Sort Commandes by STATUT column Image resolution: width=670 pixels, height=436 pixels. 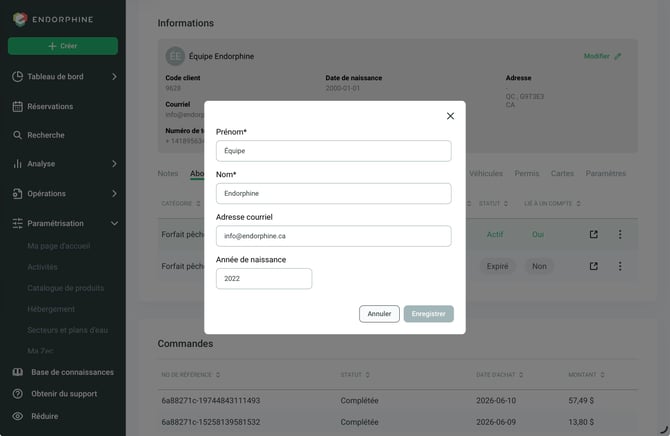(367, 375)
